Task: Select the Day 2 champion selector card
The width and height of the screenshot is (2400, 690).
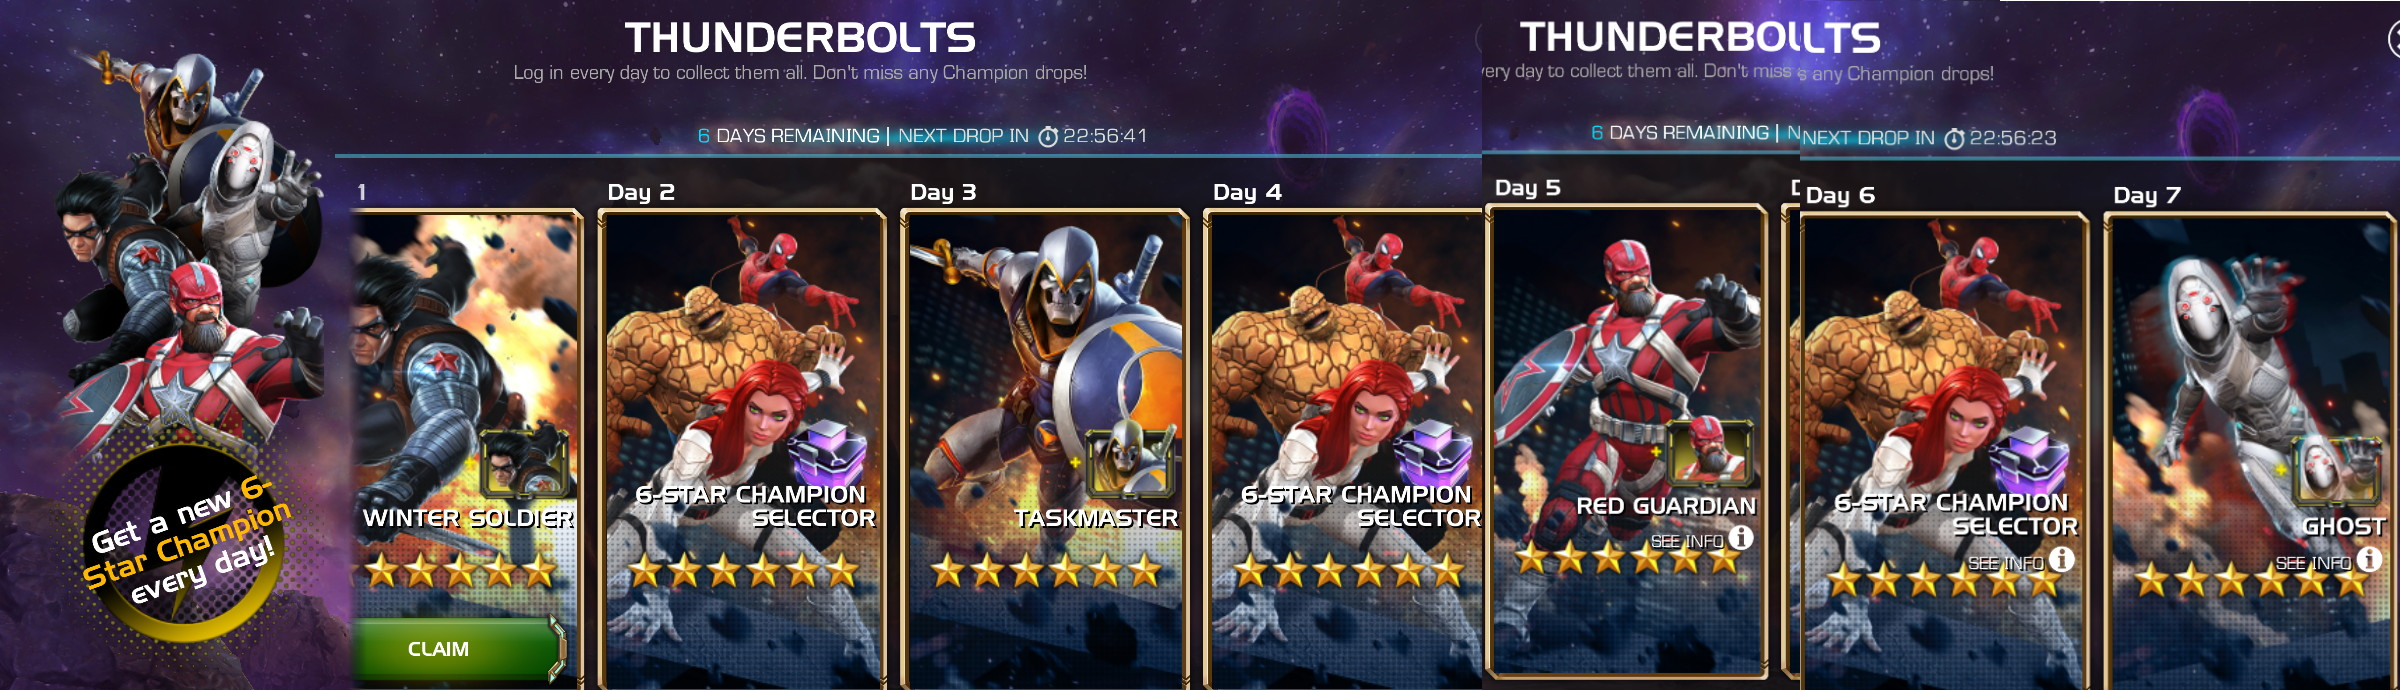Action: point(741,448)
